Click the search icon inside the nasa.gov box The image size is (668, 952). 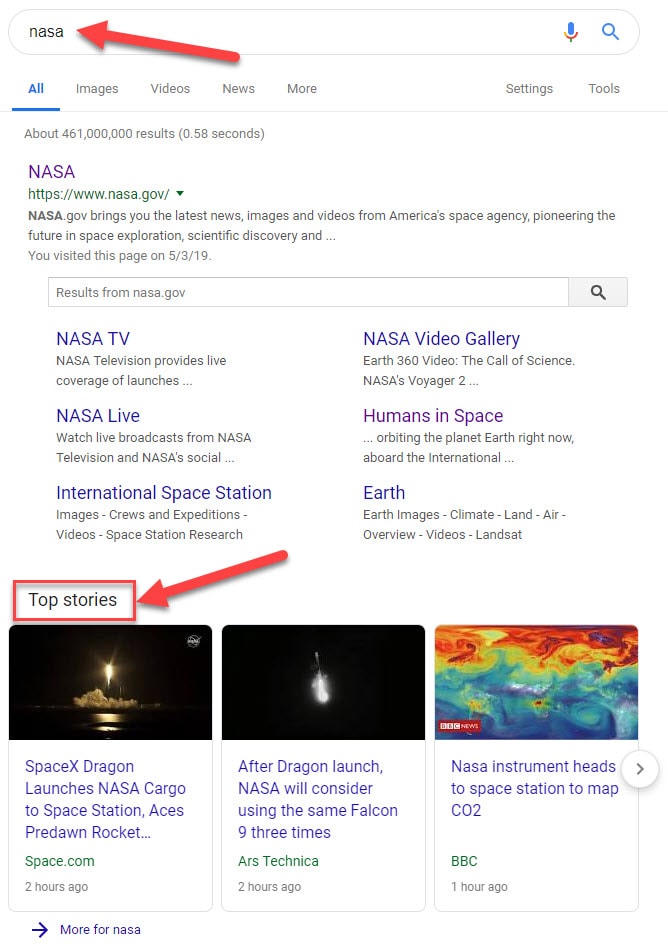[598, 291]
